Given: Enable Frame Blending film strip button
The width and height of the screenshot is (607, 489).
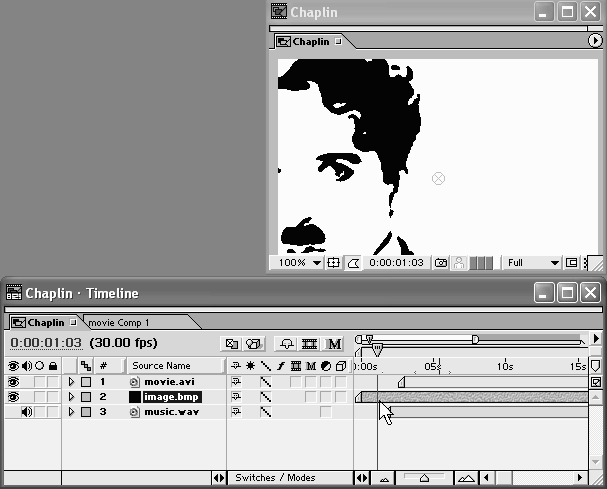Looking at the screenshot, I should pos(310,344).
